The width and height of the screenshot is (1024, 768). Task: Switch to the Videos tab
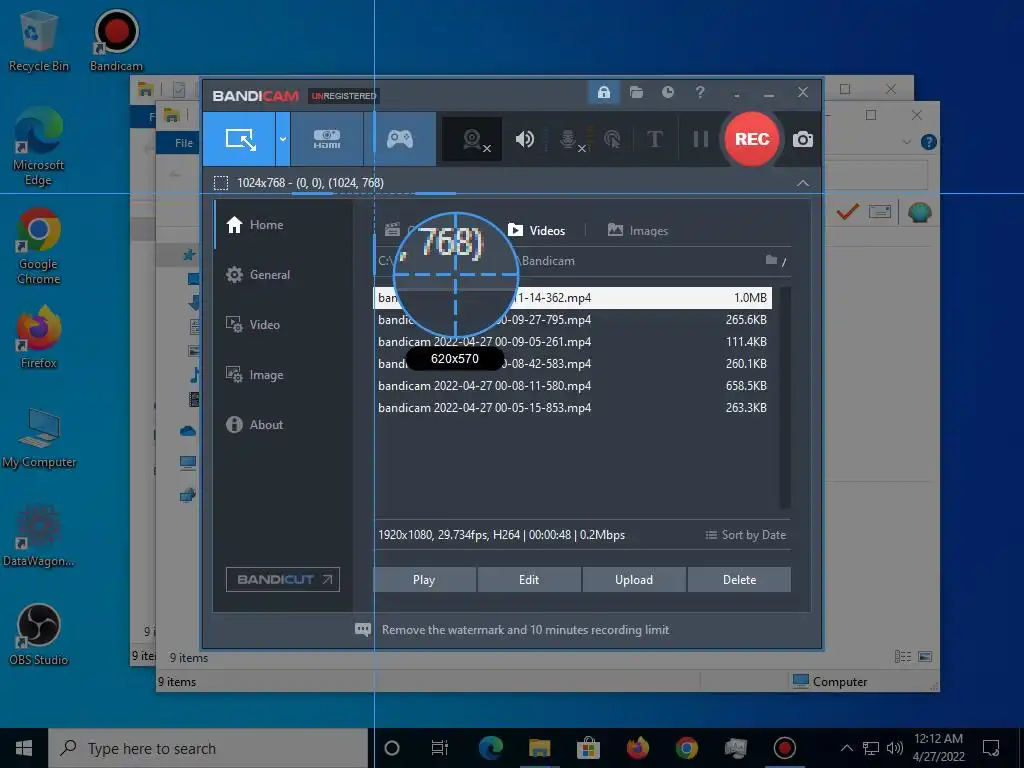(536, 231)
